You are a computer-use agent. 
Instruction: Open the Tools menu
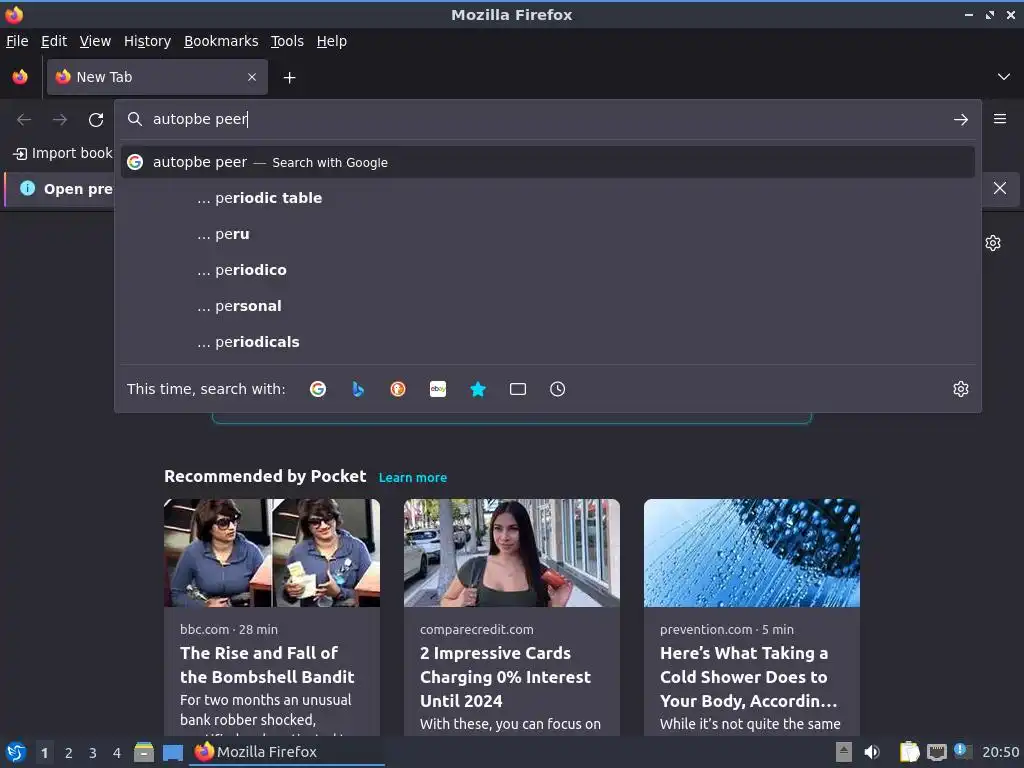[287, 41]
